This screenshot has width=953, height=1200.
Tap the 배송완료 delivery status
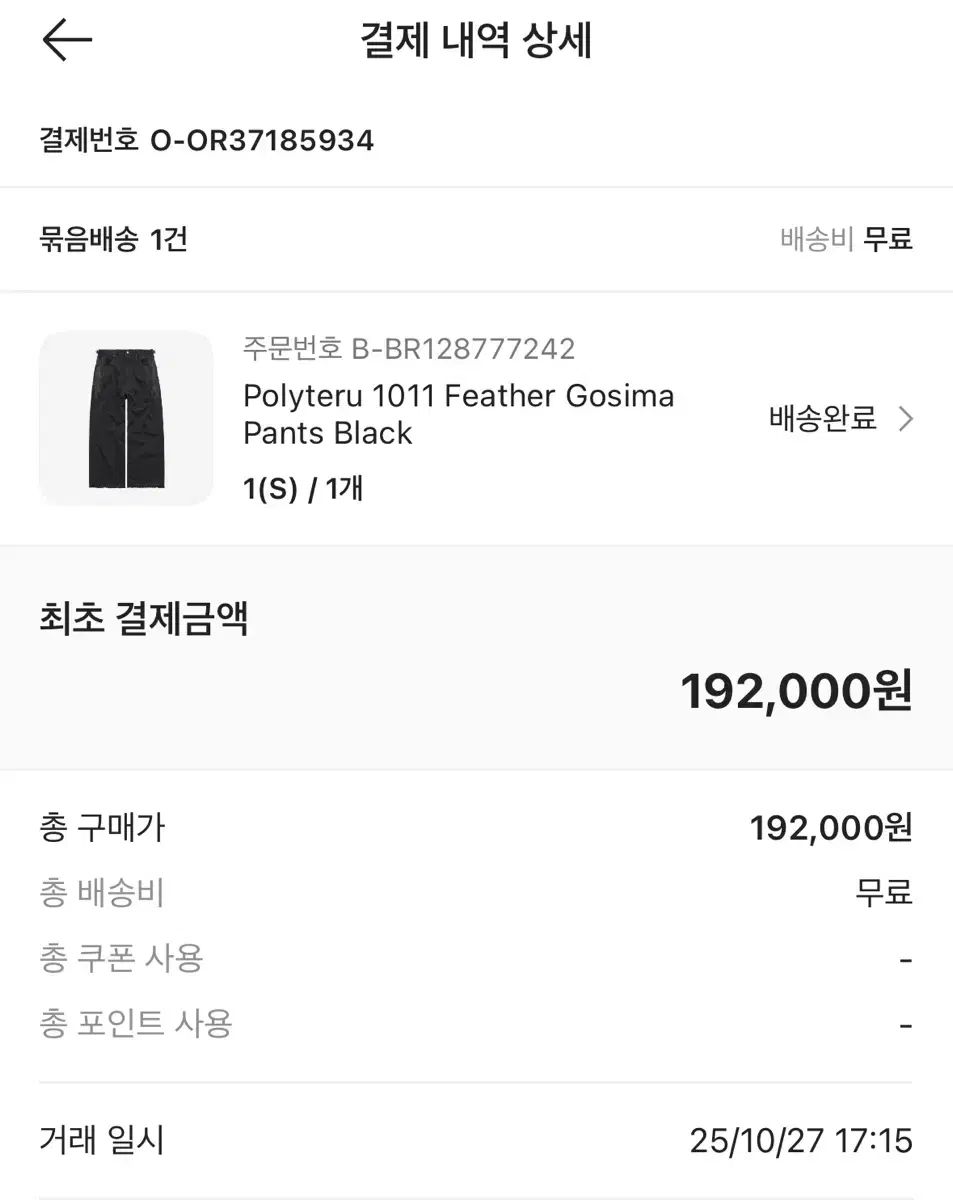(x=822, y=419)
